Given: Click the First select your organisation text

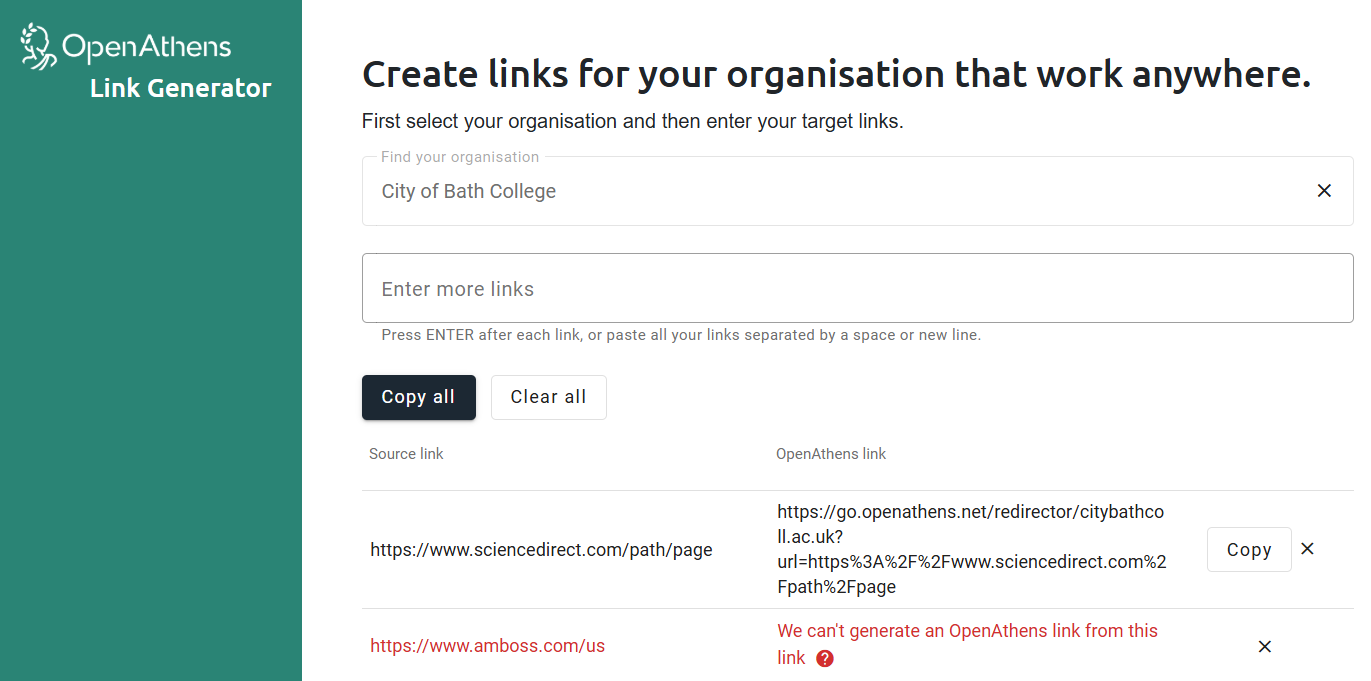Looking at the screenshot, I should tap(633, 122).
